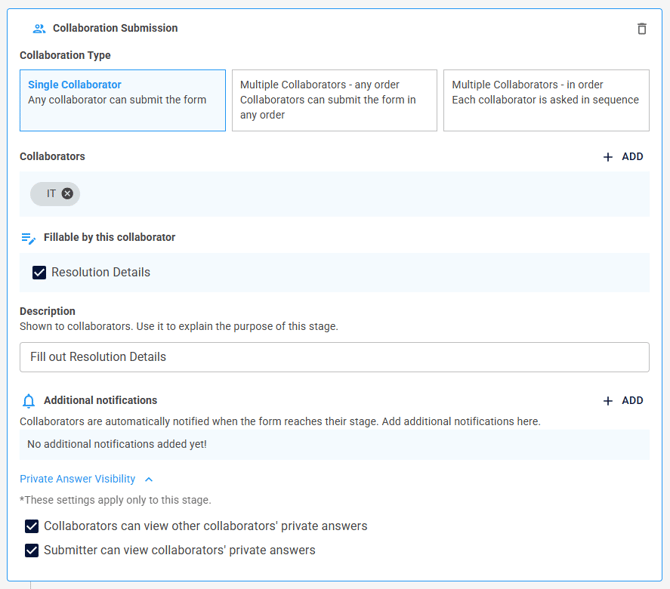Viewport: 670px width, 589px height.
Task: Toggle collaborators can view other private answers
Action: click(x=32, y=526)
